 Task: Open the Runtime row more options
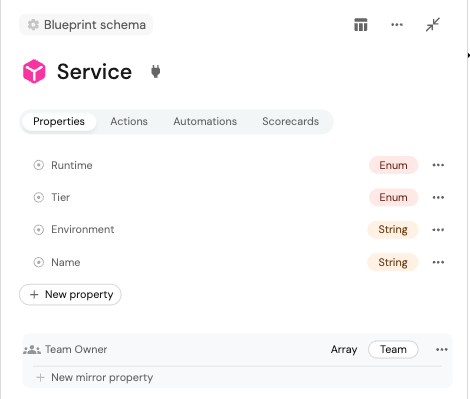point(438,165)
